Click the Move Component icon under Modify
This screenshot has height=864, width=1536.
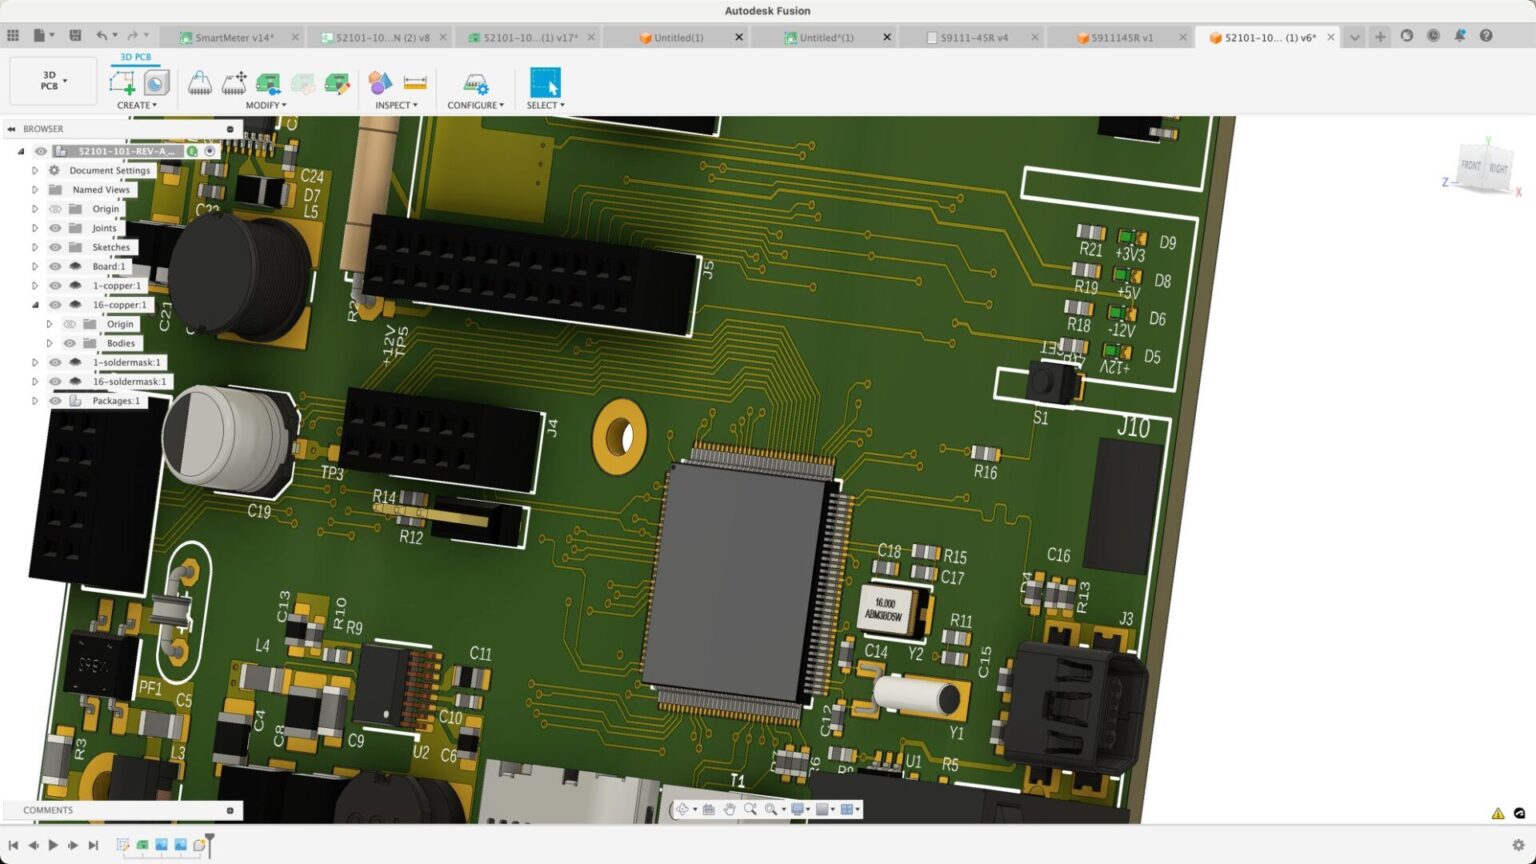click(x=233, y=84)
